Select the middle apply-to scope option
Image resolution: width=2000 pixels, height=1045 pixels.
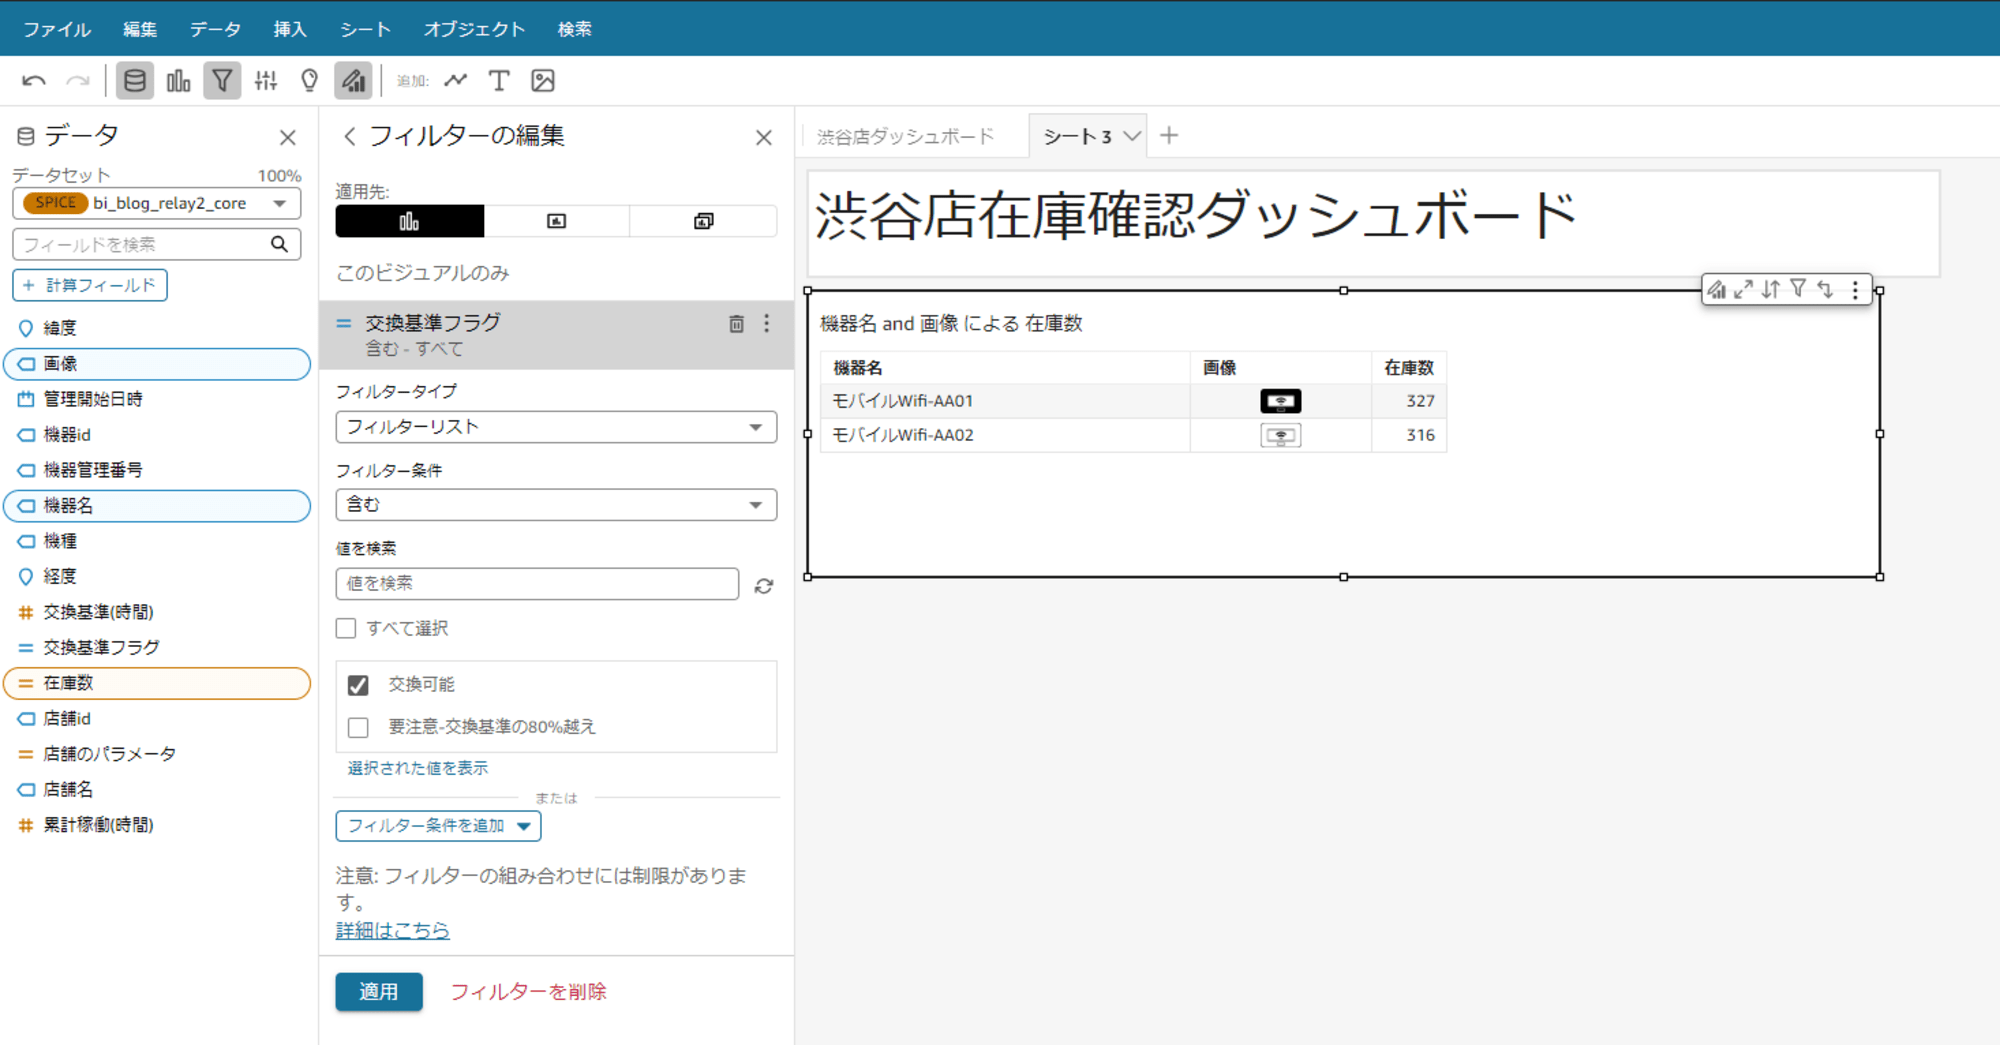557,221
